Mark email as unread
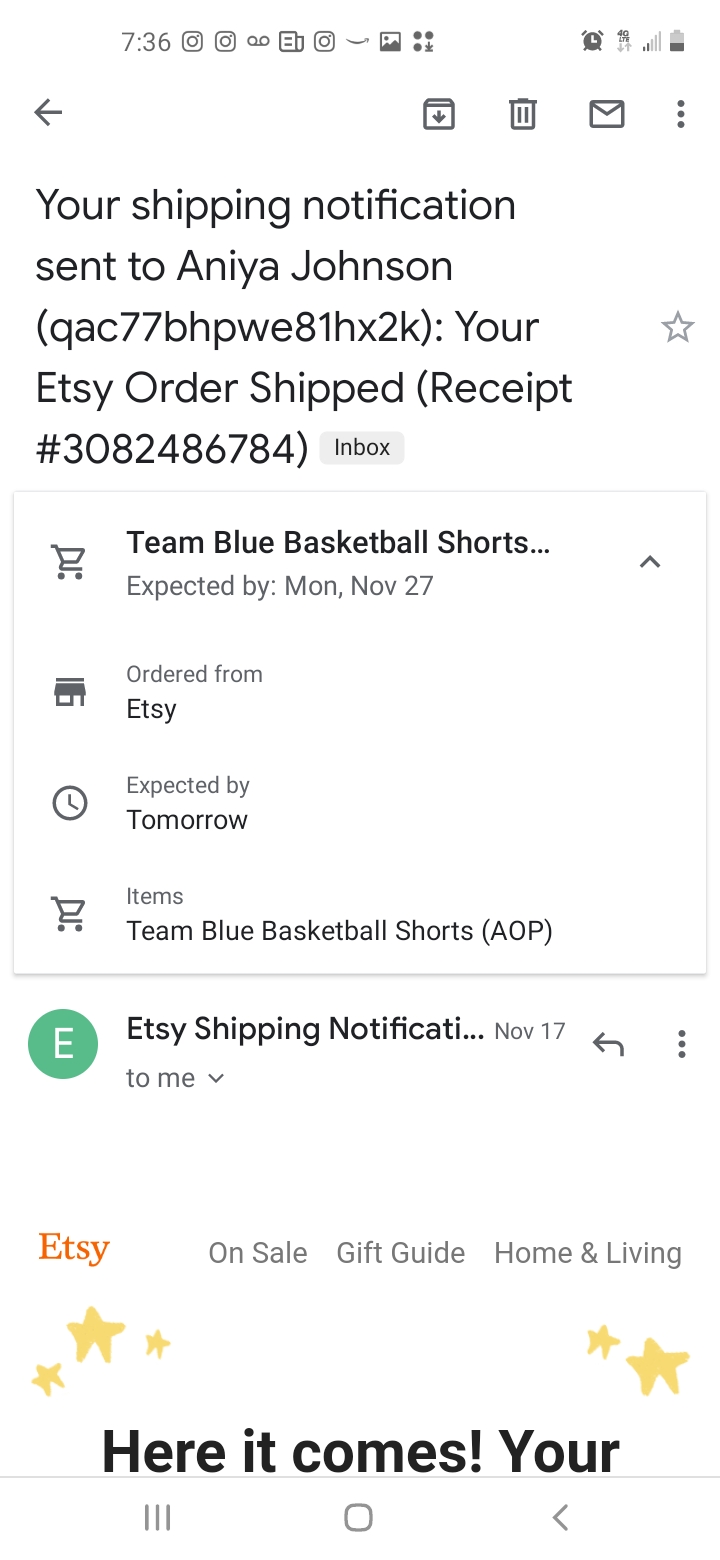720x1560 pixels. (x=606, y=114)
